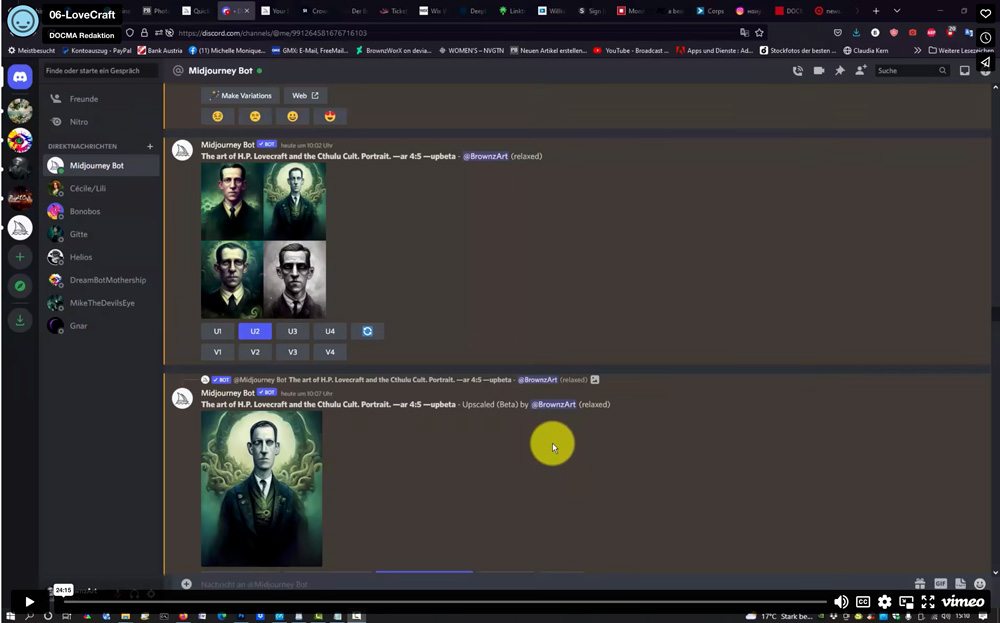Click the 'Finde oder starte ein Gespräch' field

click(101, 71)
